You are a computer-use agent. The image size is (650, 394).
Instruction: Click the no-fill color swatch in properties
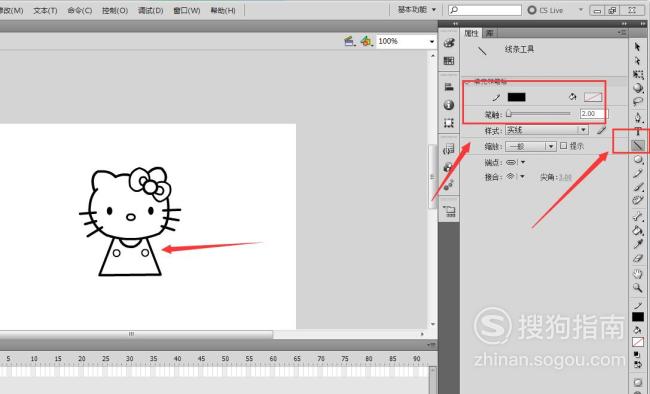pyautogui.click(x=593, y=97)
